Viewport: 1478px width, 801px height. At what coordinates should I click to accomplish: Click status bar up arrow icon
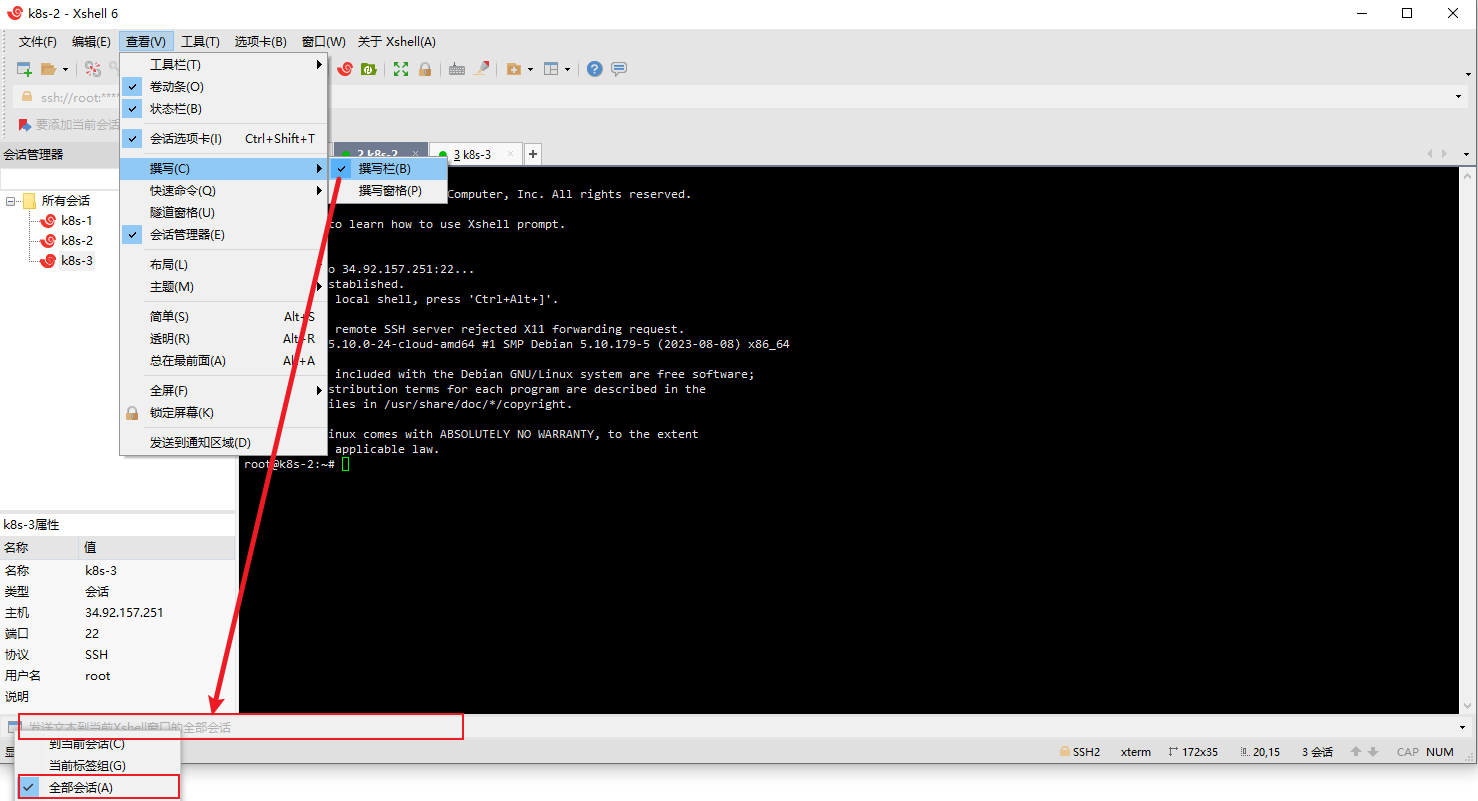1356,752
